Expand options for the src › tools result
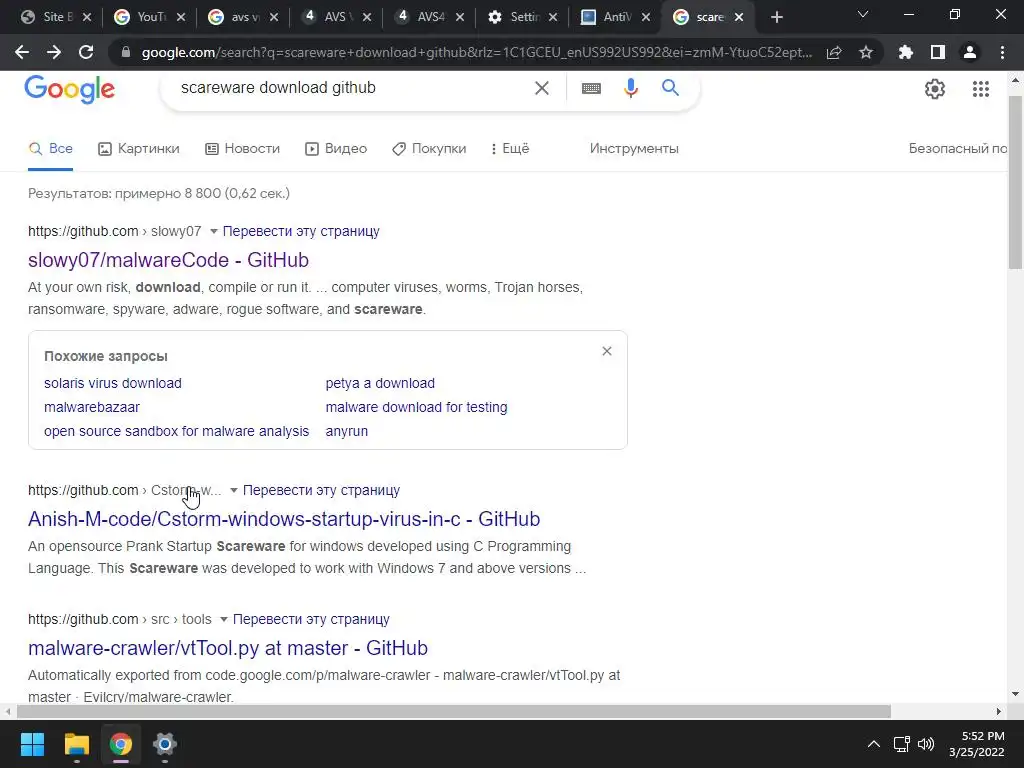This screenshot has height=768, width=1024. (223, 618)
